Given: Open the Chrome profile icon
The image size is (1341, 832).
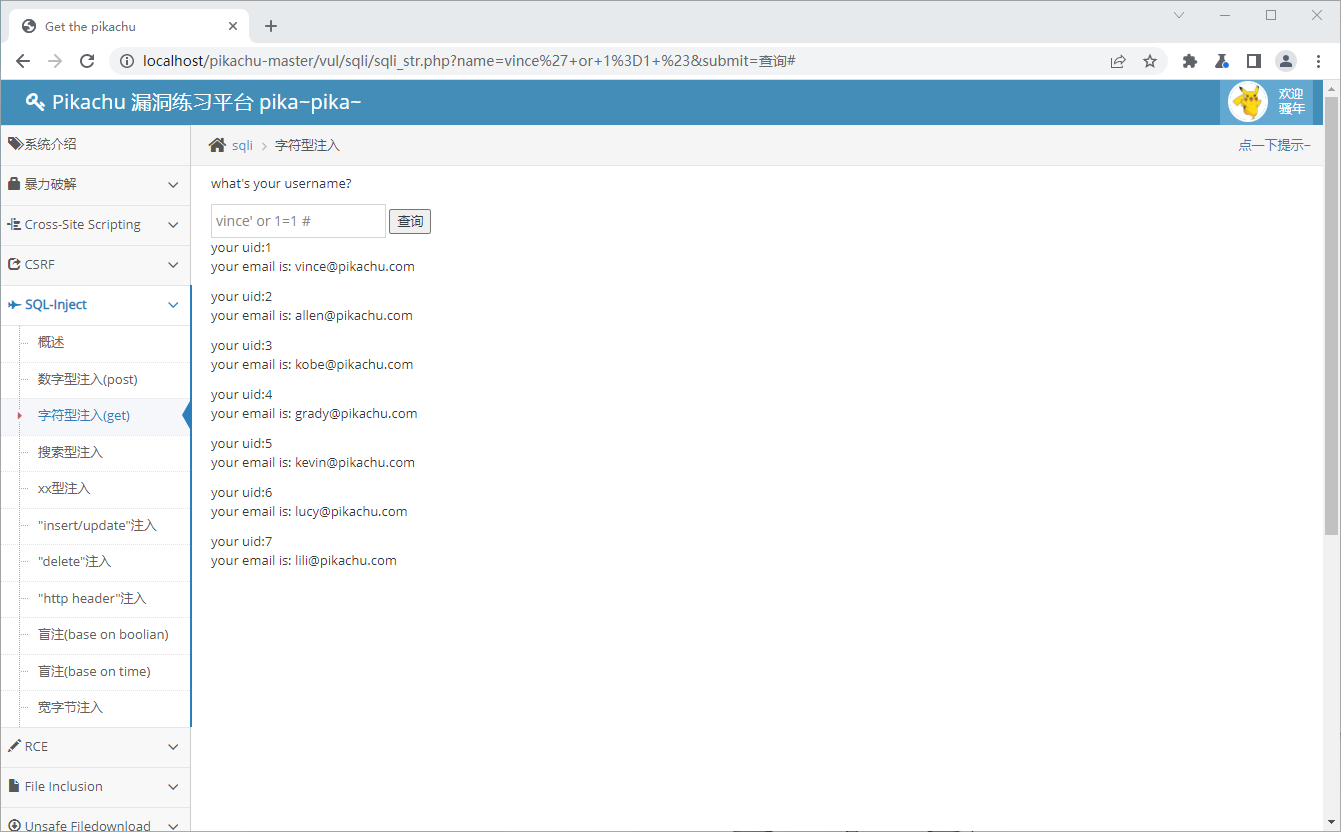Looking at the screenshot, I should (1285, 61).
